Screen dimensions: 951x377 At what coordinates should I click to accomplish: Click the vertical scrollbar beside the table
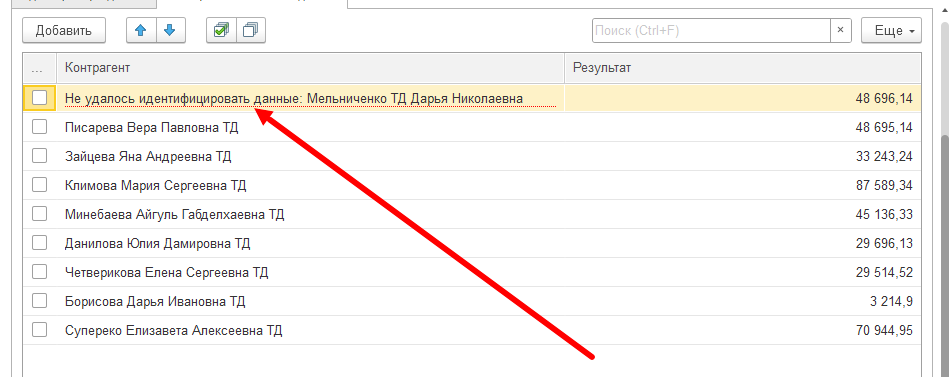coord(946,255)
